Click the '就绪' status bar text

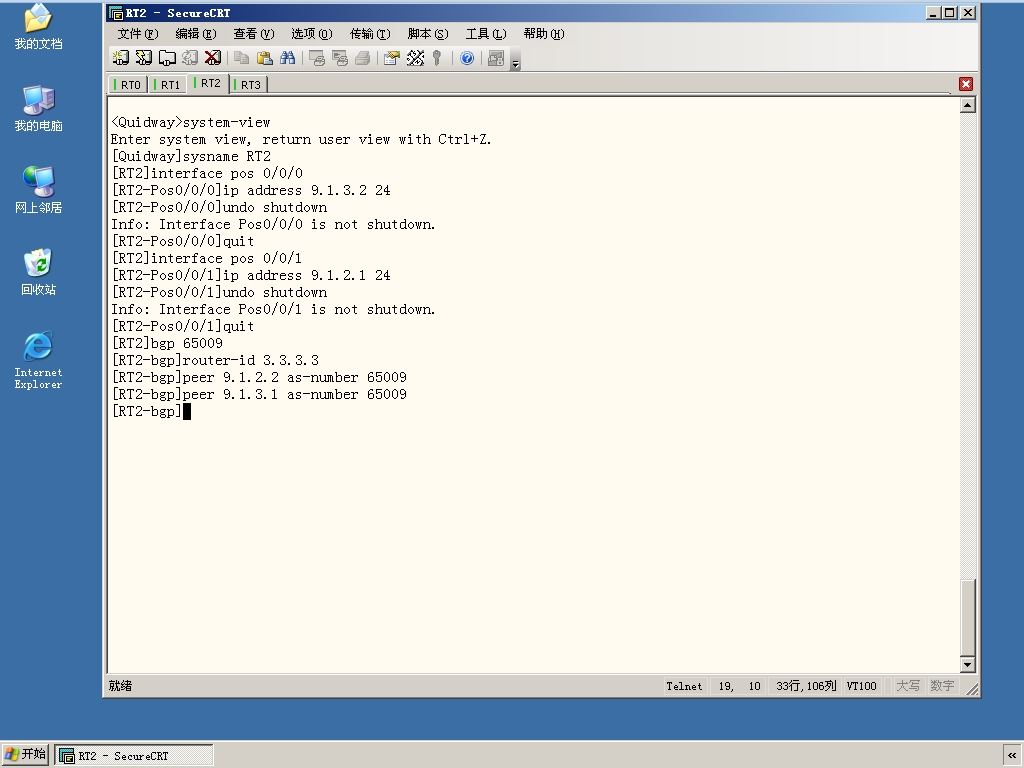click(x=120, y=686)
